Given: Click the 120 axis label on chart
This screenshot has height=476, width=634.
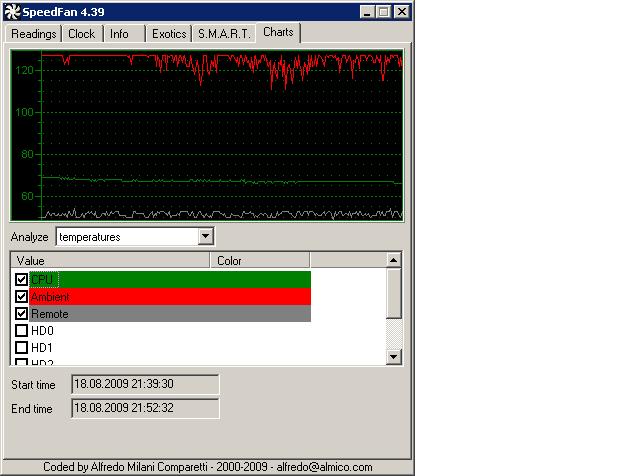Looking at the screenshot, I should (24, 70).
